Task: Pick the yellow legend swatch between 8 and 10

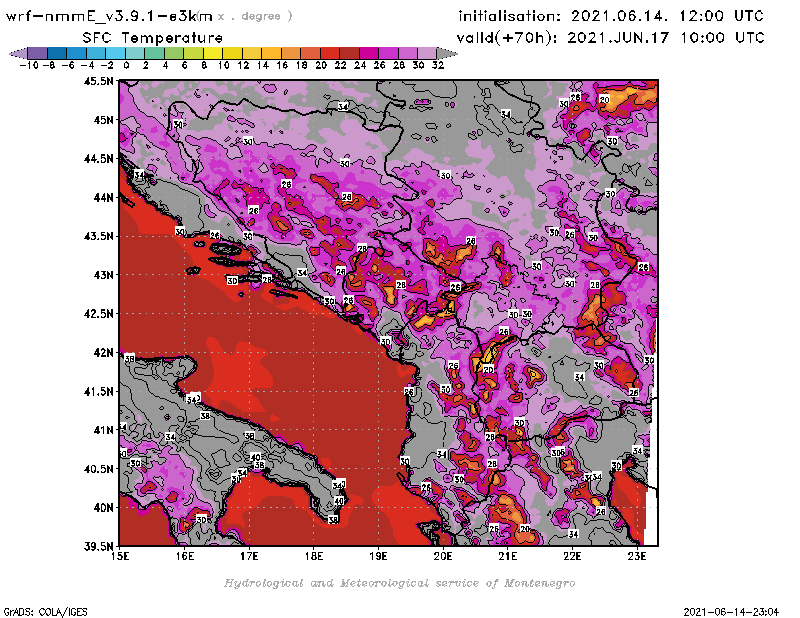Action: (x=213, y=53)
